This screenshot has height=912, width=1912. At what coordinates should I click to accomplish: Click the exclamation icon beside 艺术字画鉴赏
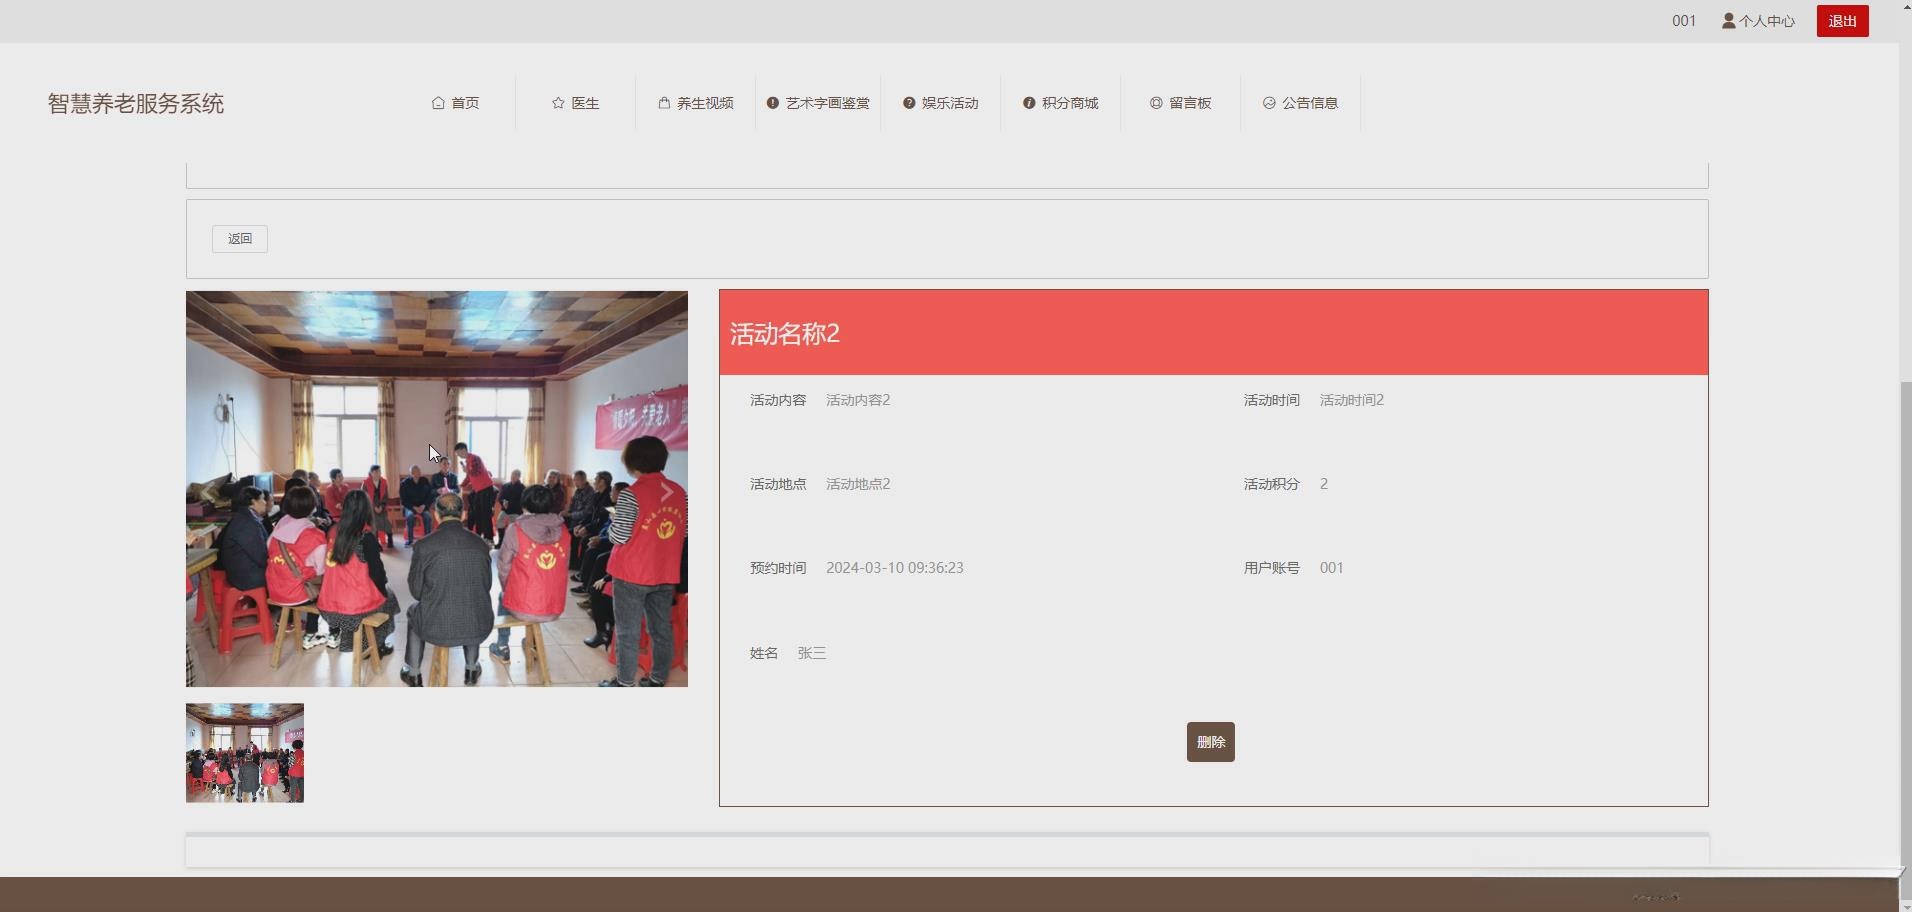773,103
